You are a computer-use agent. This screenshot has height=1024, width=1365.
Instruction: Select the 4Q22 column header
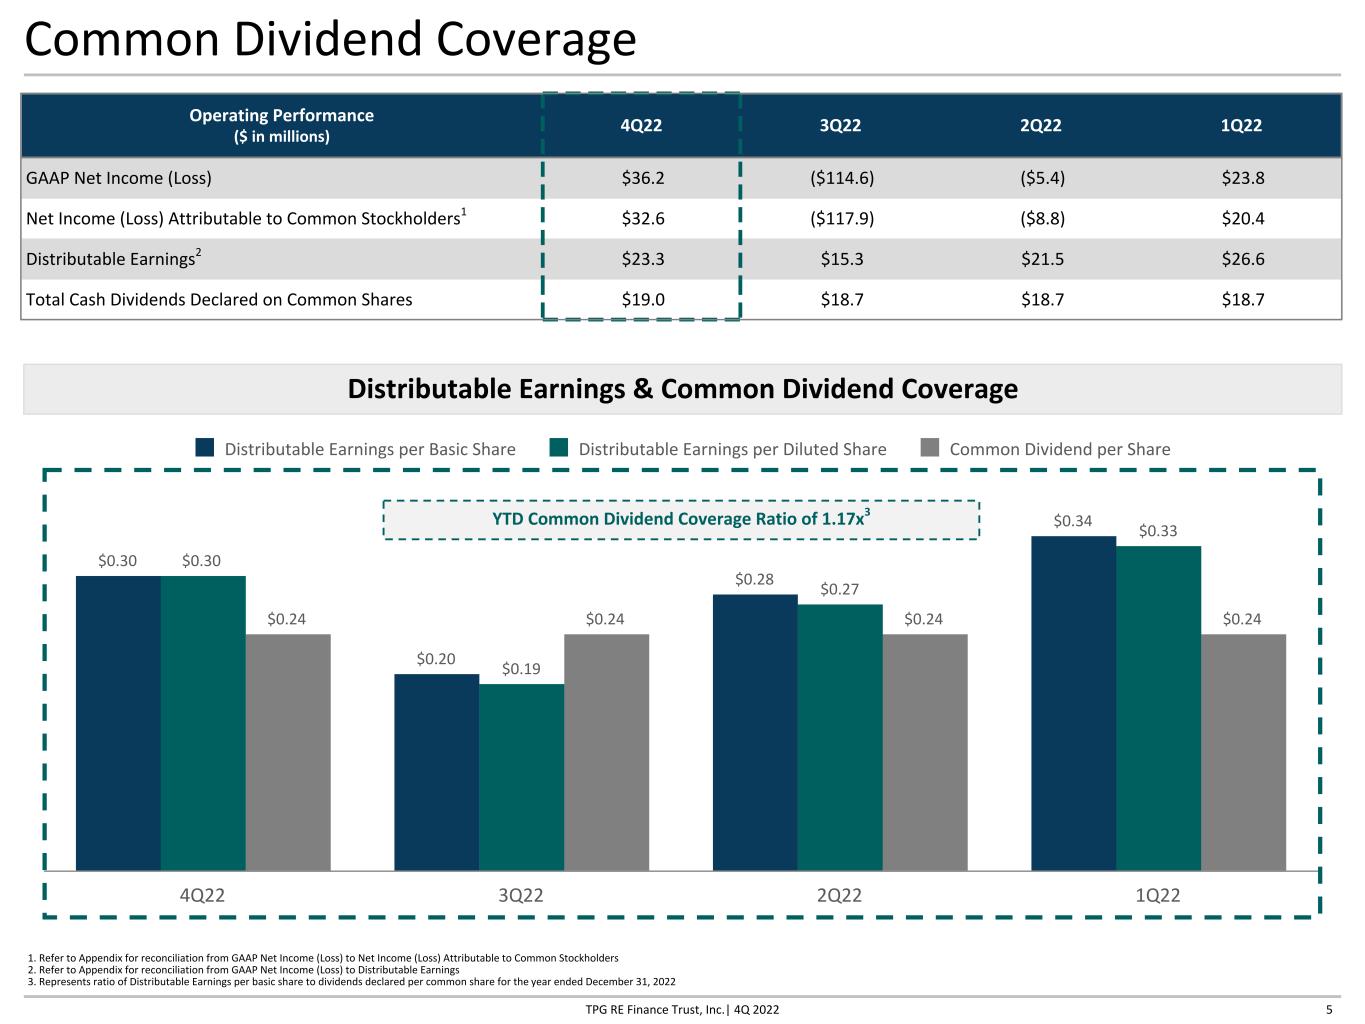[x=641, y=126]
